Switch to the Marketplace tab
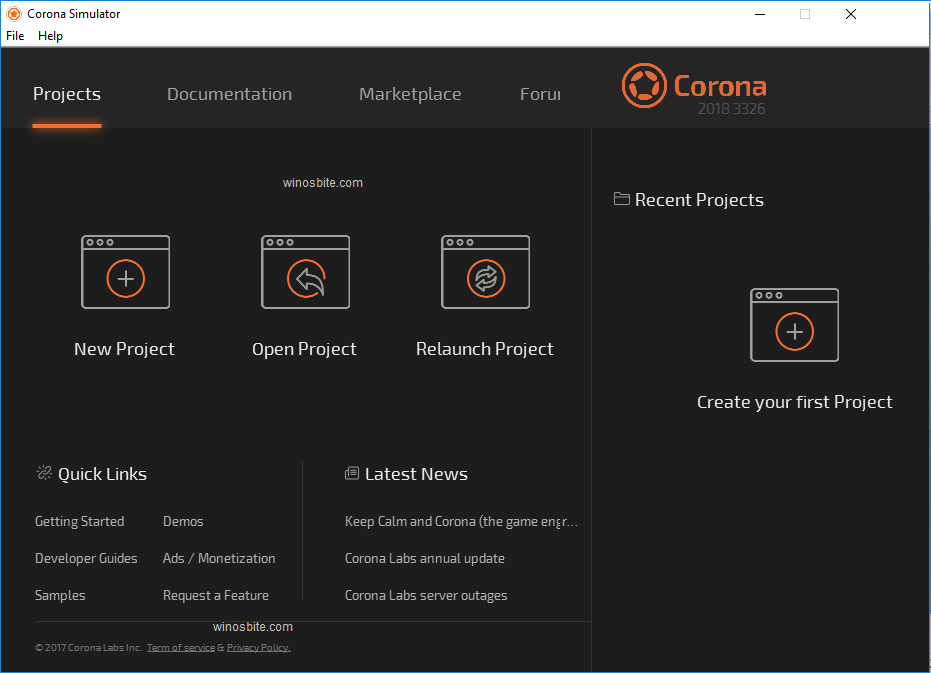Image resolution: width=931 pixels, height=673 pixels. 410,94
